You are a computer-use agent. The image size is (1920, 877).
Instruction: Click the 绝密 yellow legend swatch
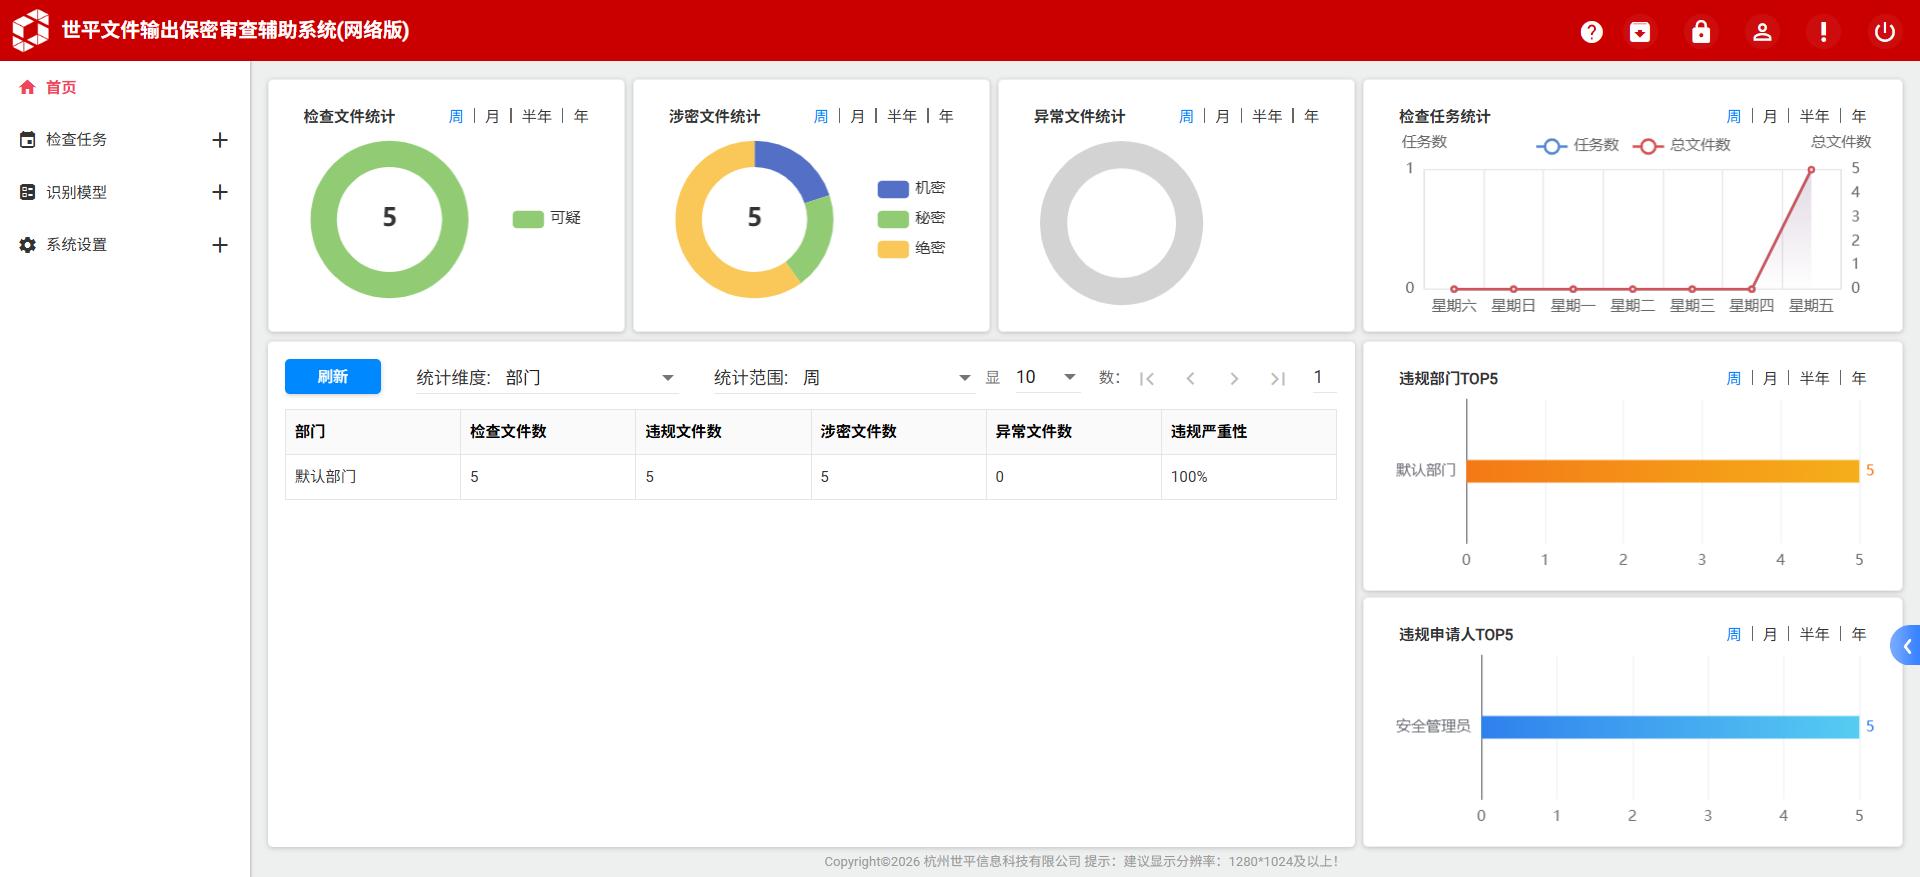click(x=892, y=248)
